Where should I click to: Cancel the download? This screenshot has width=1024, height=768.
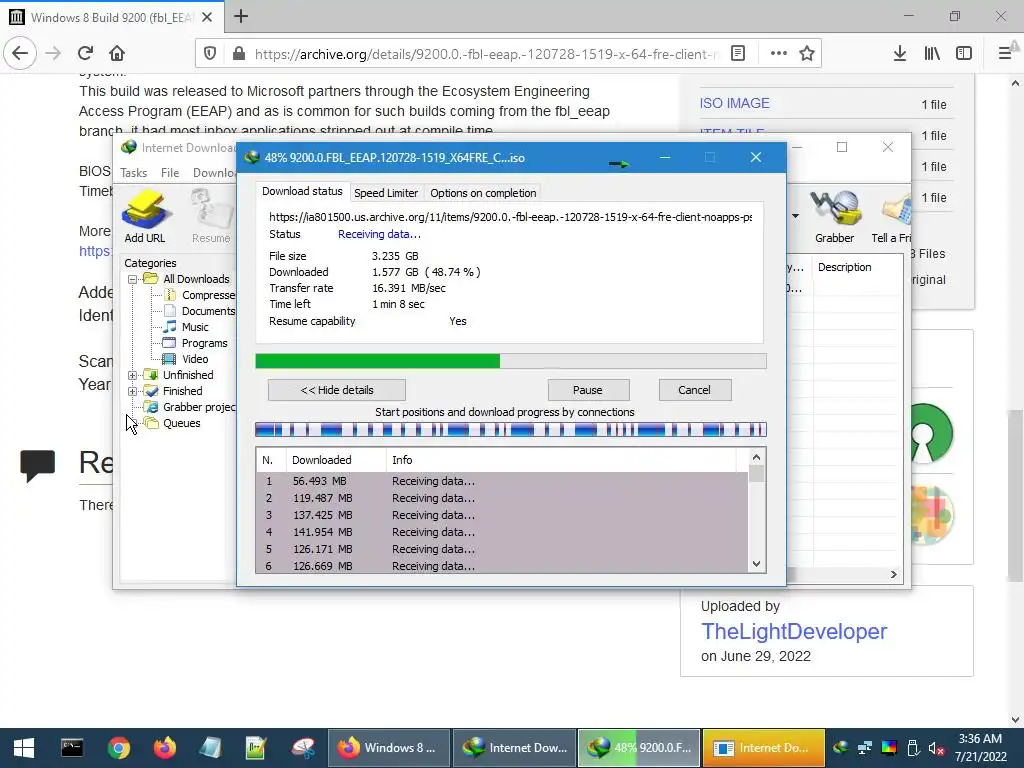(x=694, y=390)
